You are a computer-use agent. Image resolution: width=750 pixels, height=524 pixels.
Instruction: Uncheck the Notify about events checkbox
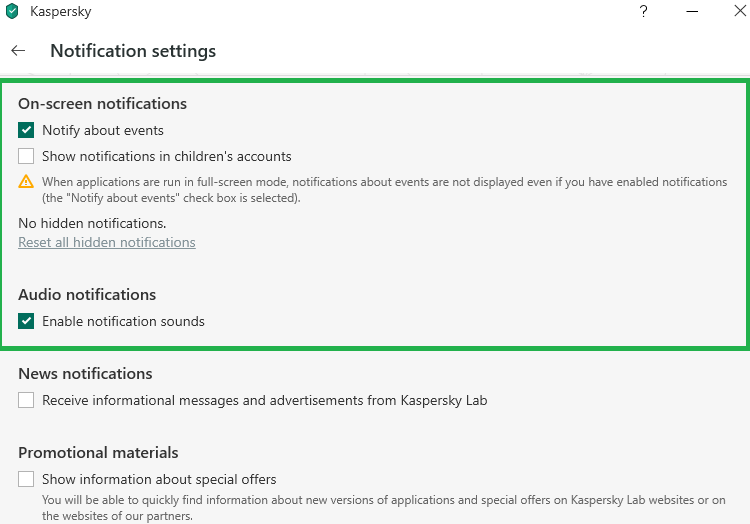point(26,130)
